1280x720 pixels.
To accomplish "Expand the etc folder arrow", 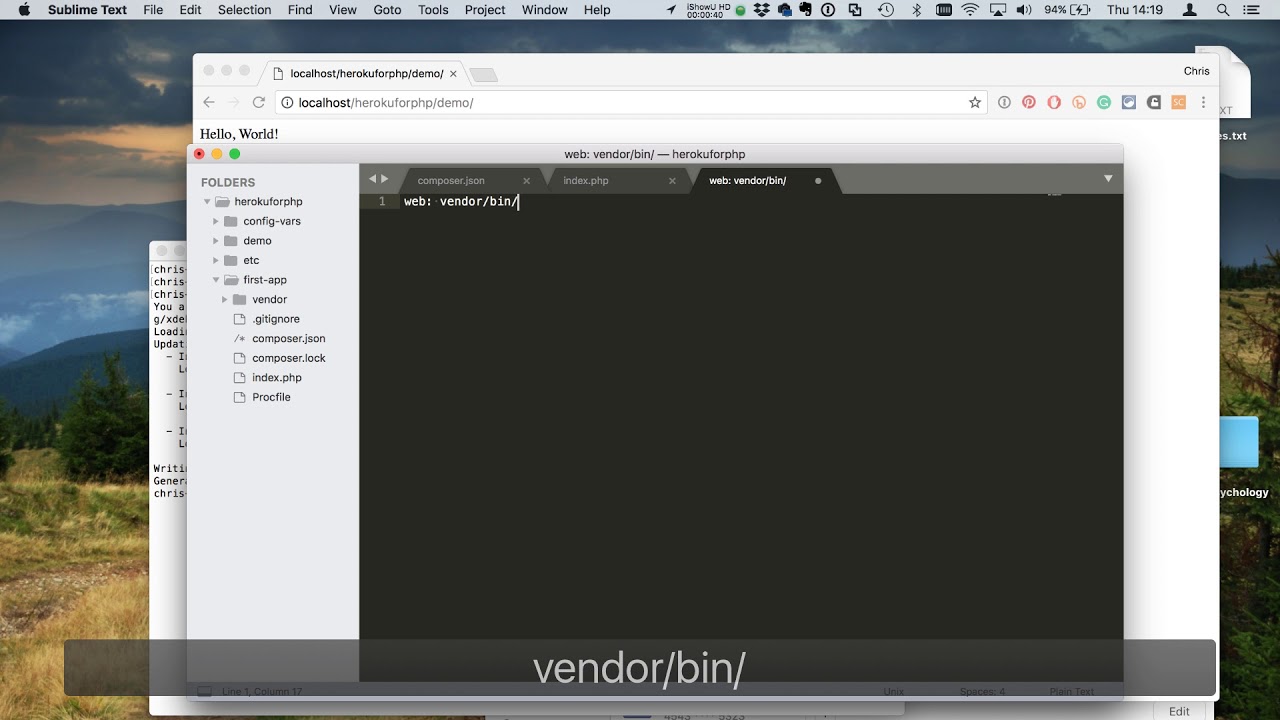I will (x=216, y=260).
